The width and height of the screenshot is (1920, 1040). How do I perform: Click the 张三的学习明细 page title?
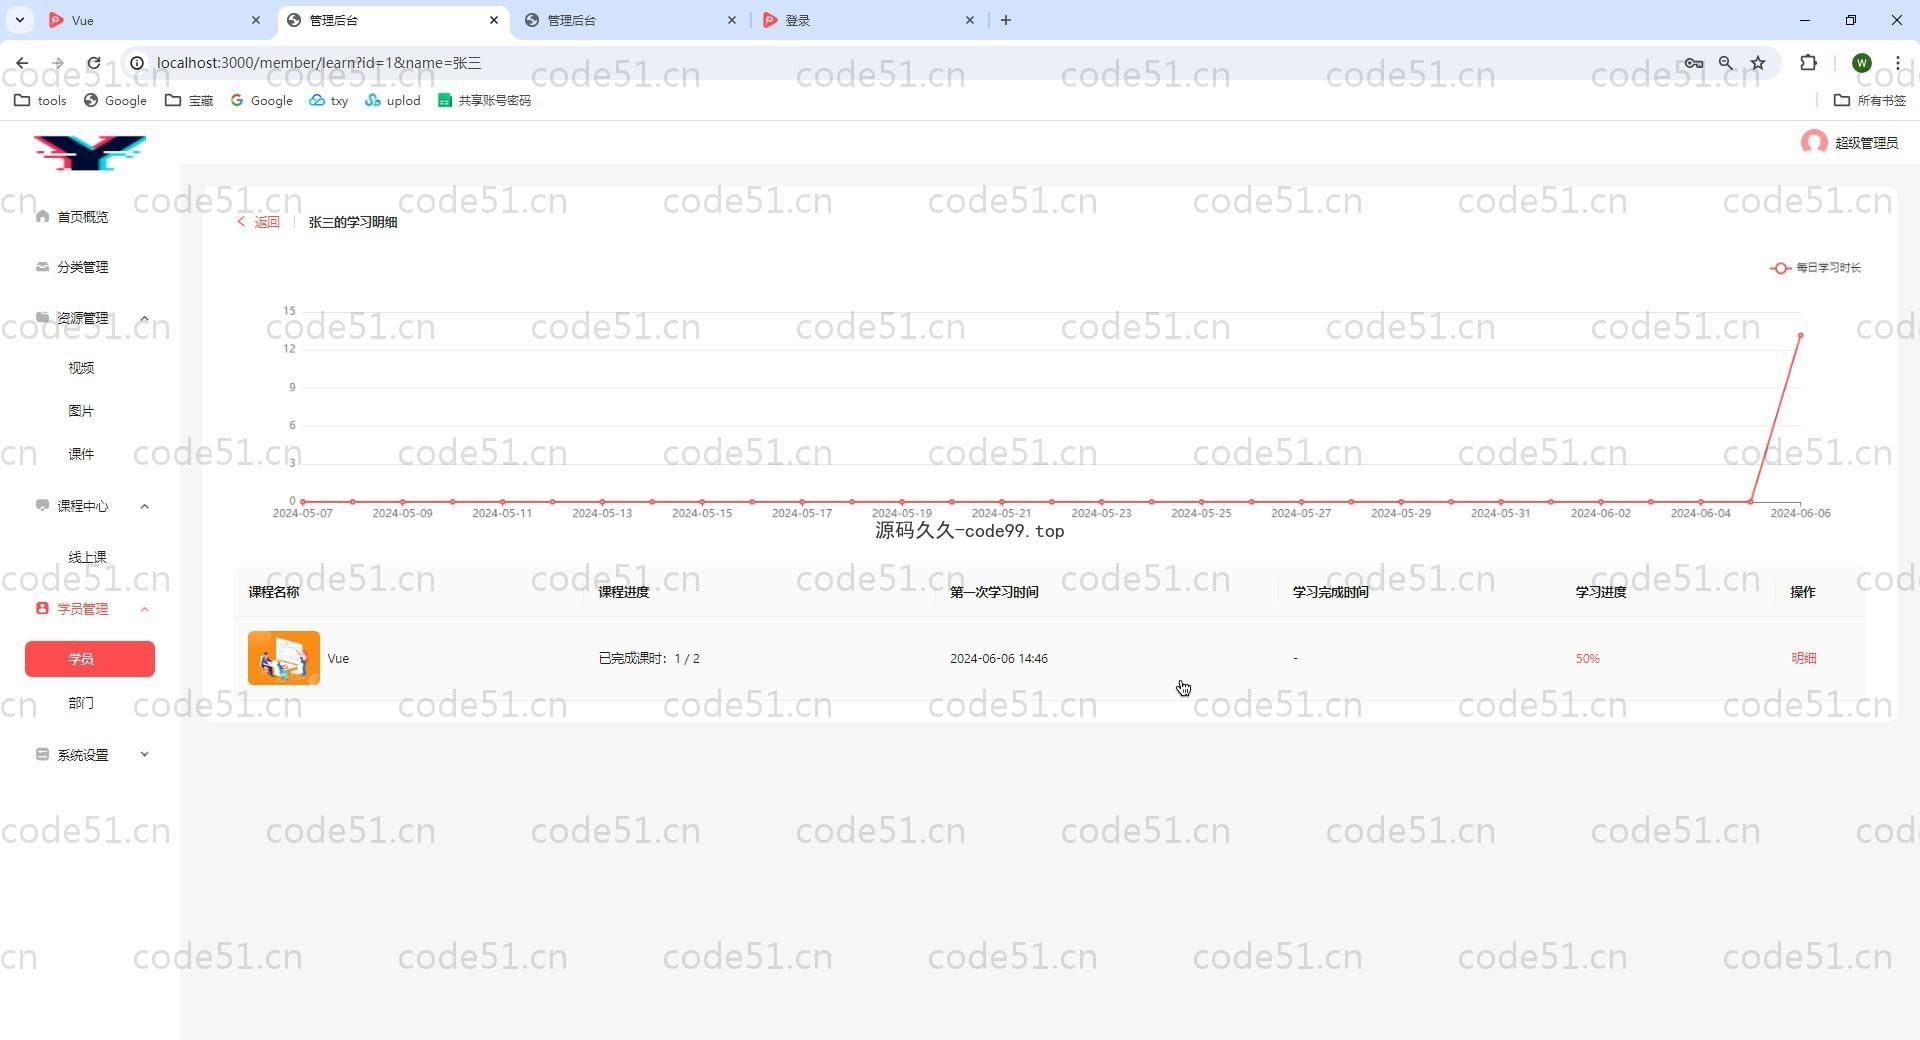pos(353,222)
